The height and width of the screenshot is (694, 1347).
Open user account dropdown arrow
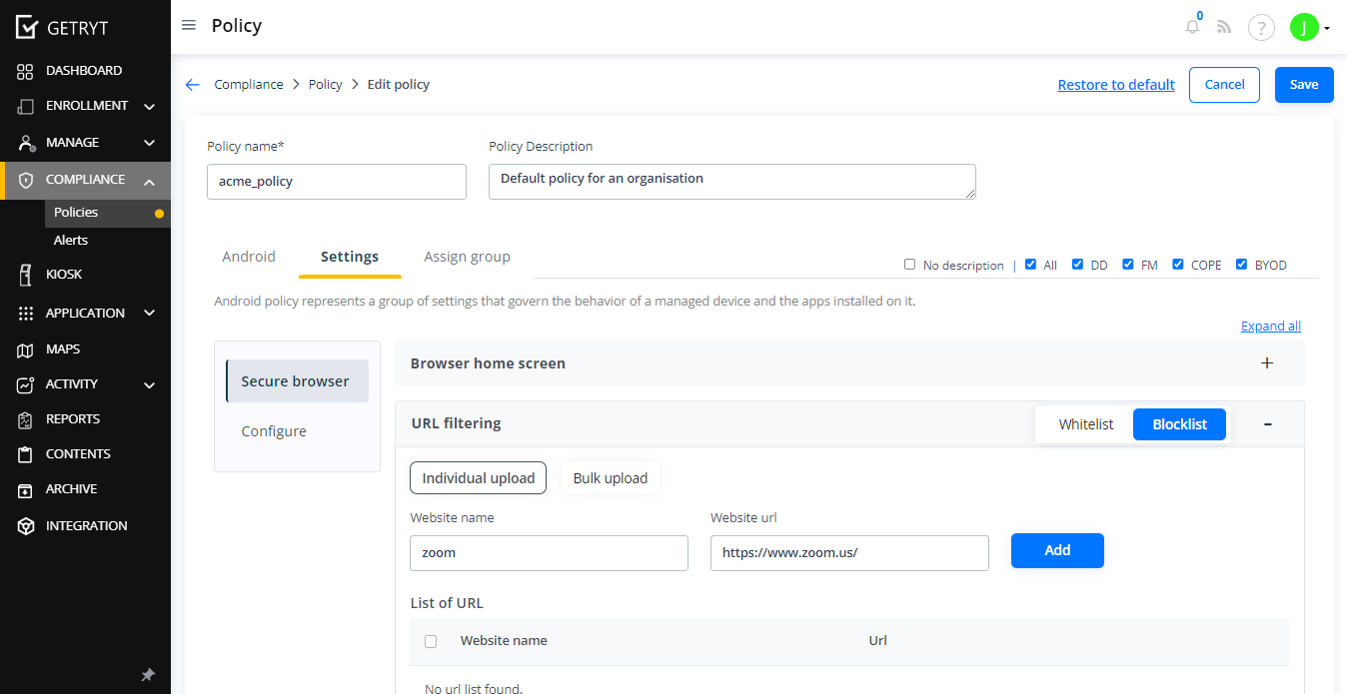(1327, 28)
